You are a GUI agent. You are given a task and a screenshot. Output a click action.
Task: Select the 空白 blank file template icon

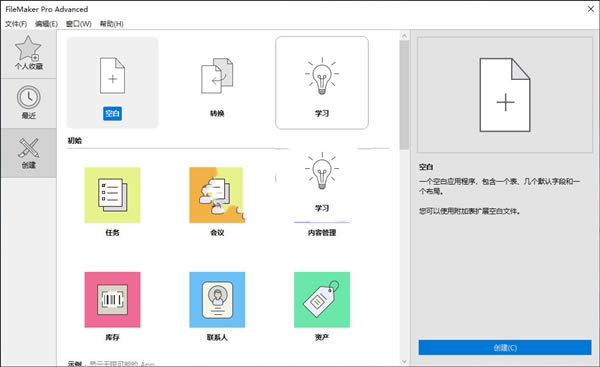112,75
